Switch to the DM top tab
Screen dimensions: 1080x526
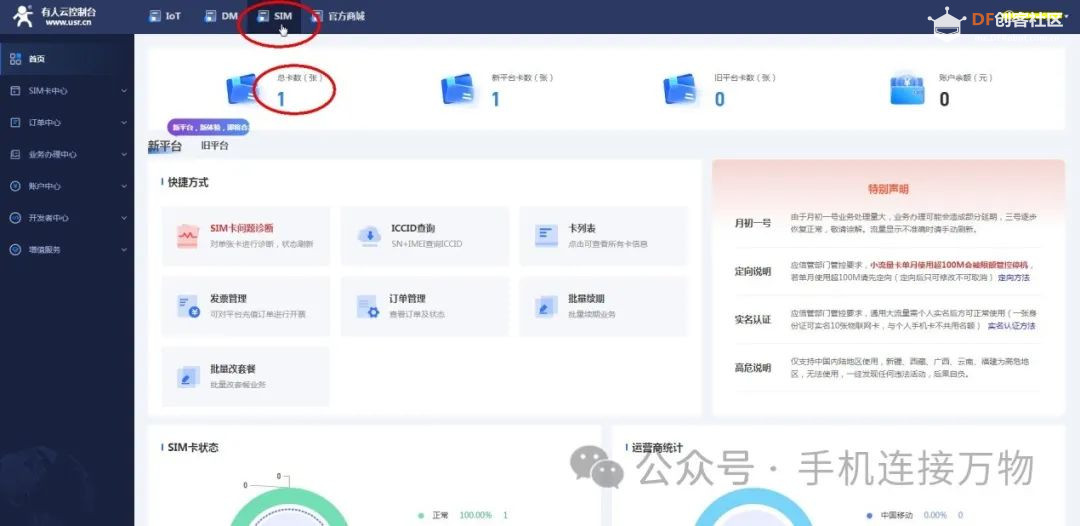[221, 16]
